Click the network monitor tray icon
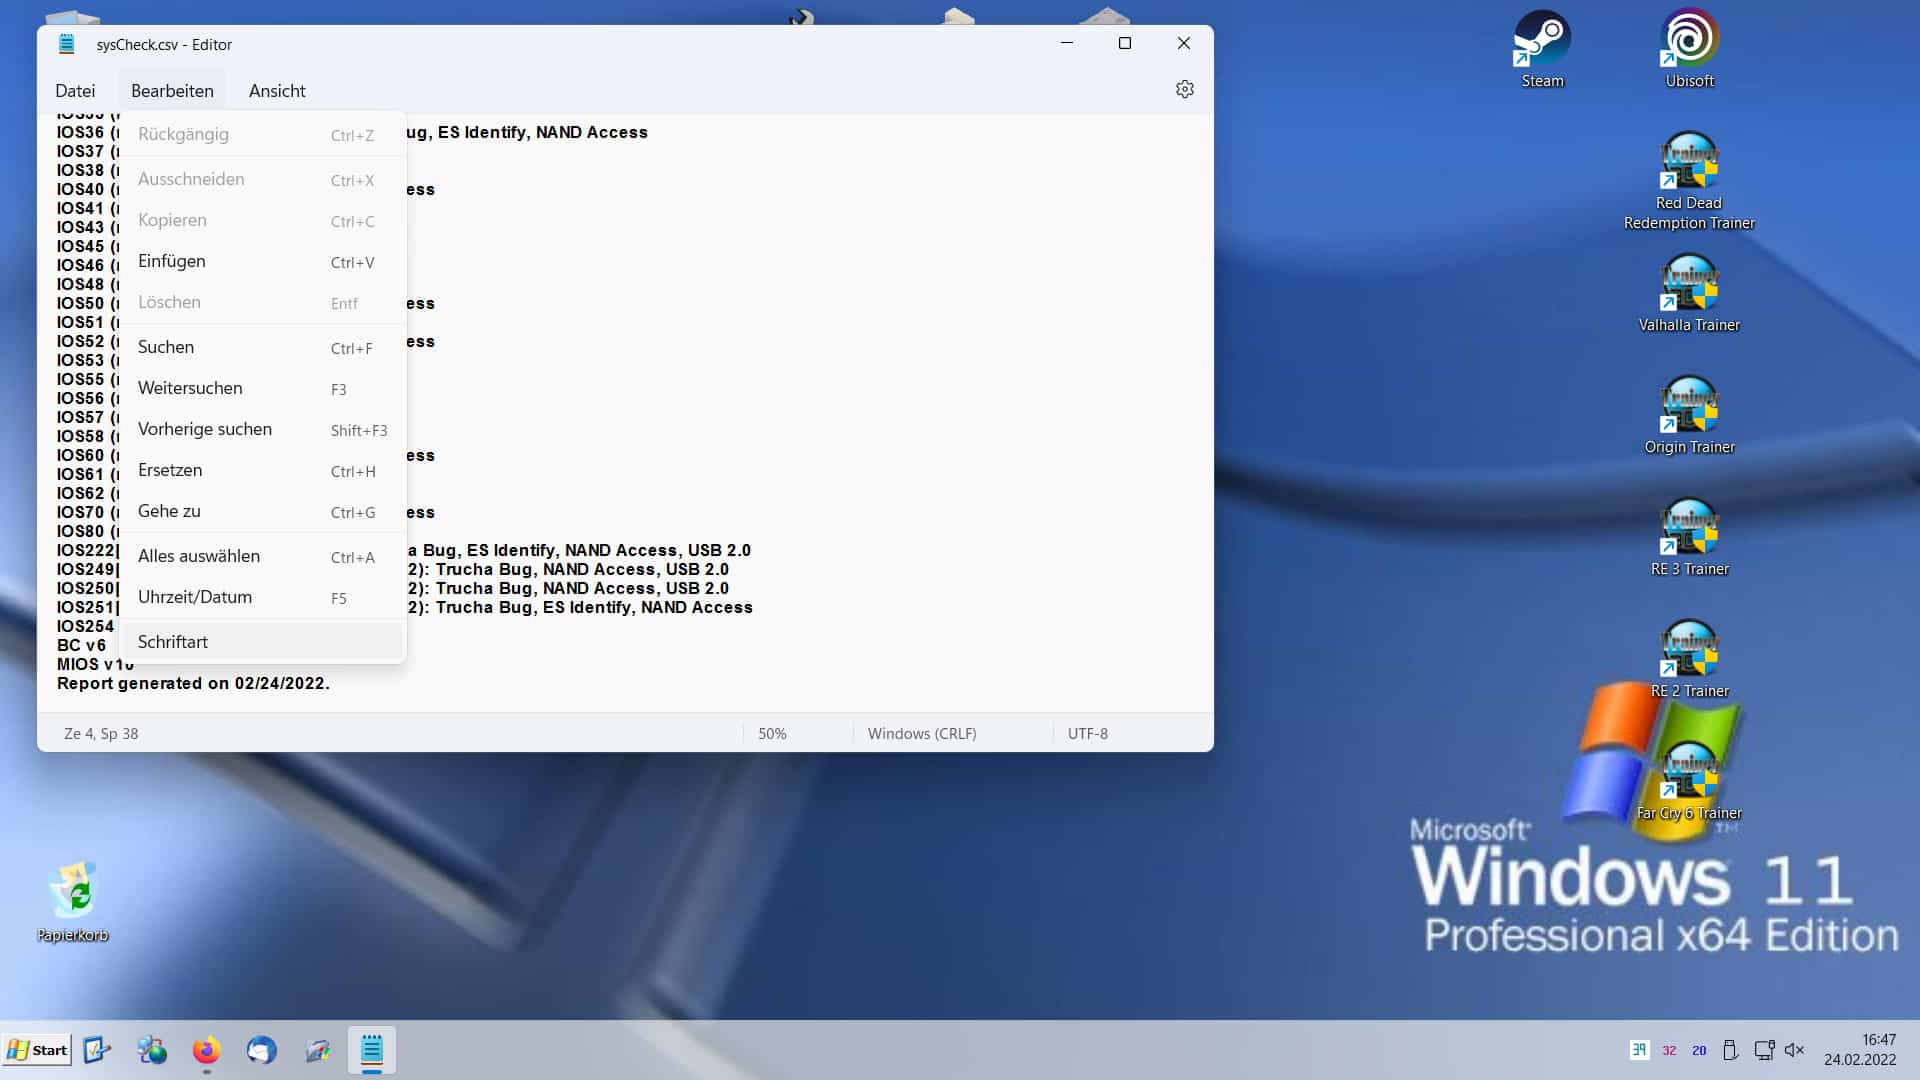 pos(1764,1050)
